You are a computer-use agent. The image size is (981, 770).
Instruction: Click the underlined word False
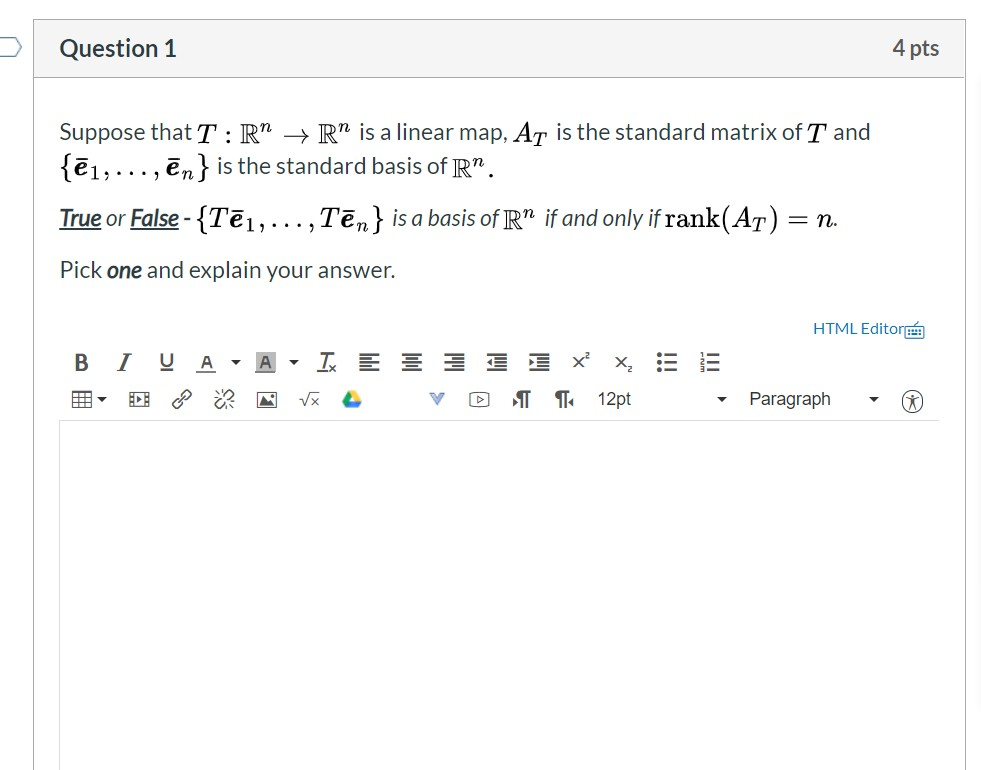(155, 218)
